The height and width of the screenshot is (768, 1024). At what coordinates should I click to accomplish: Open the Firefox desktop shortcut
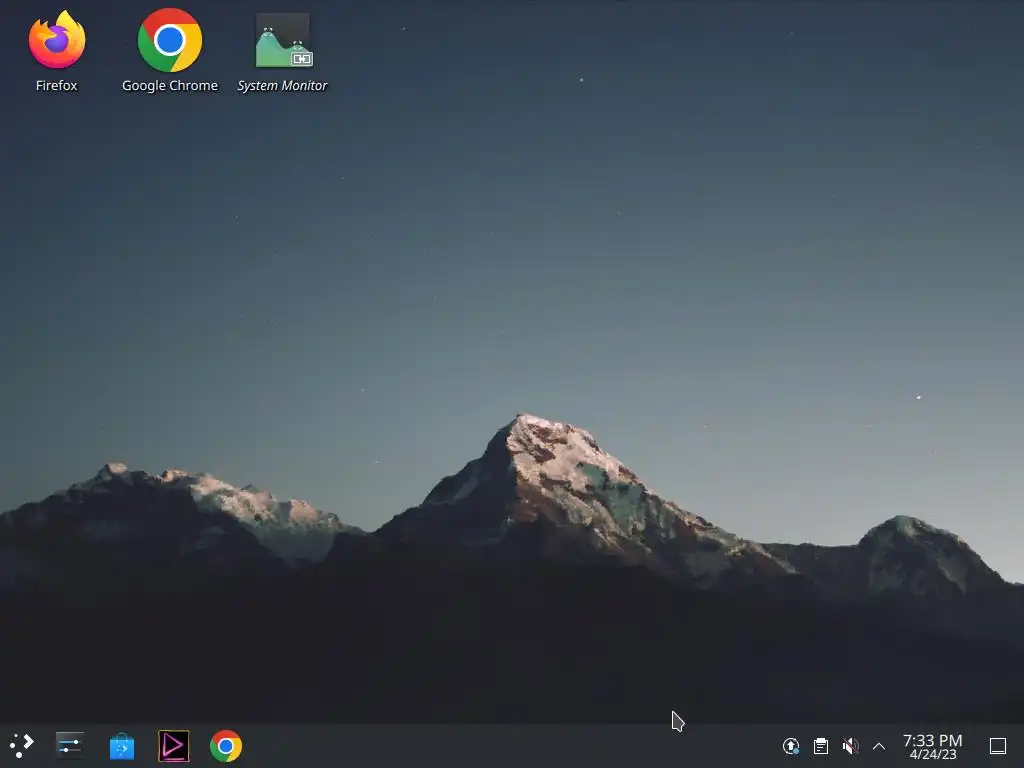[57, 40]
